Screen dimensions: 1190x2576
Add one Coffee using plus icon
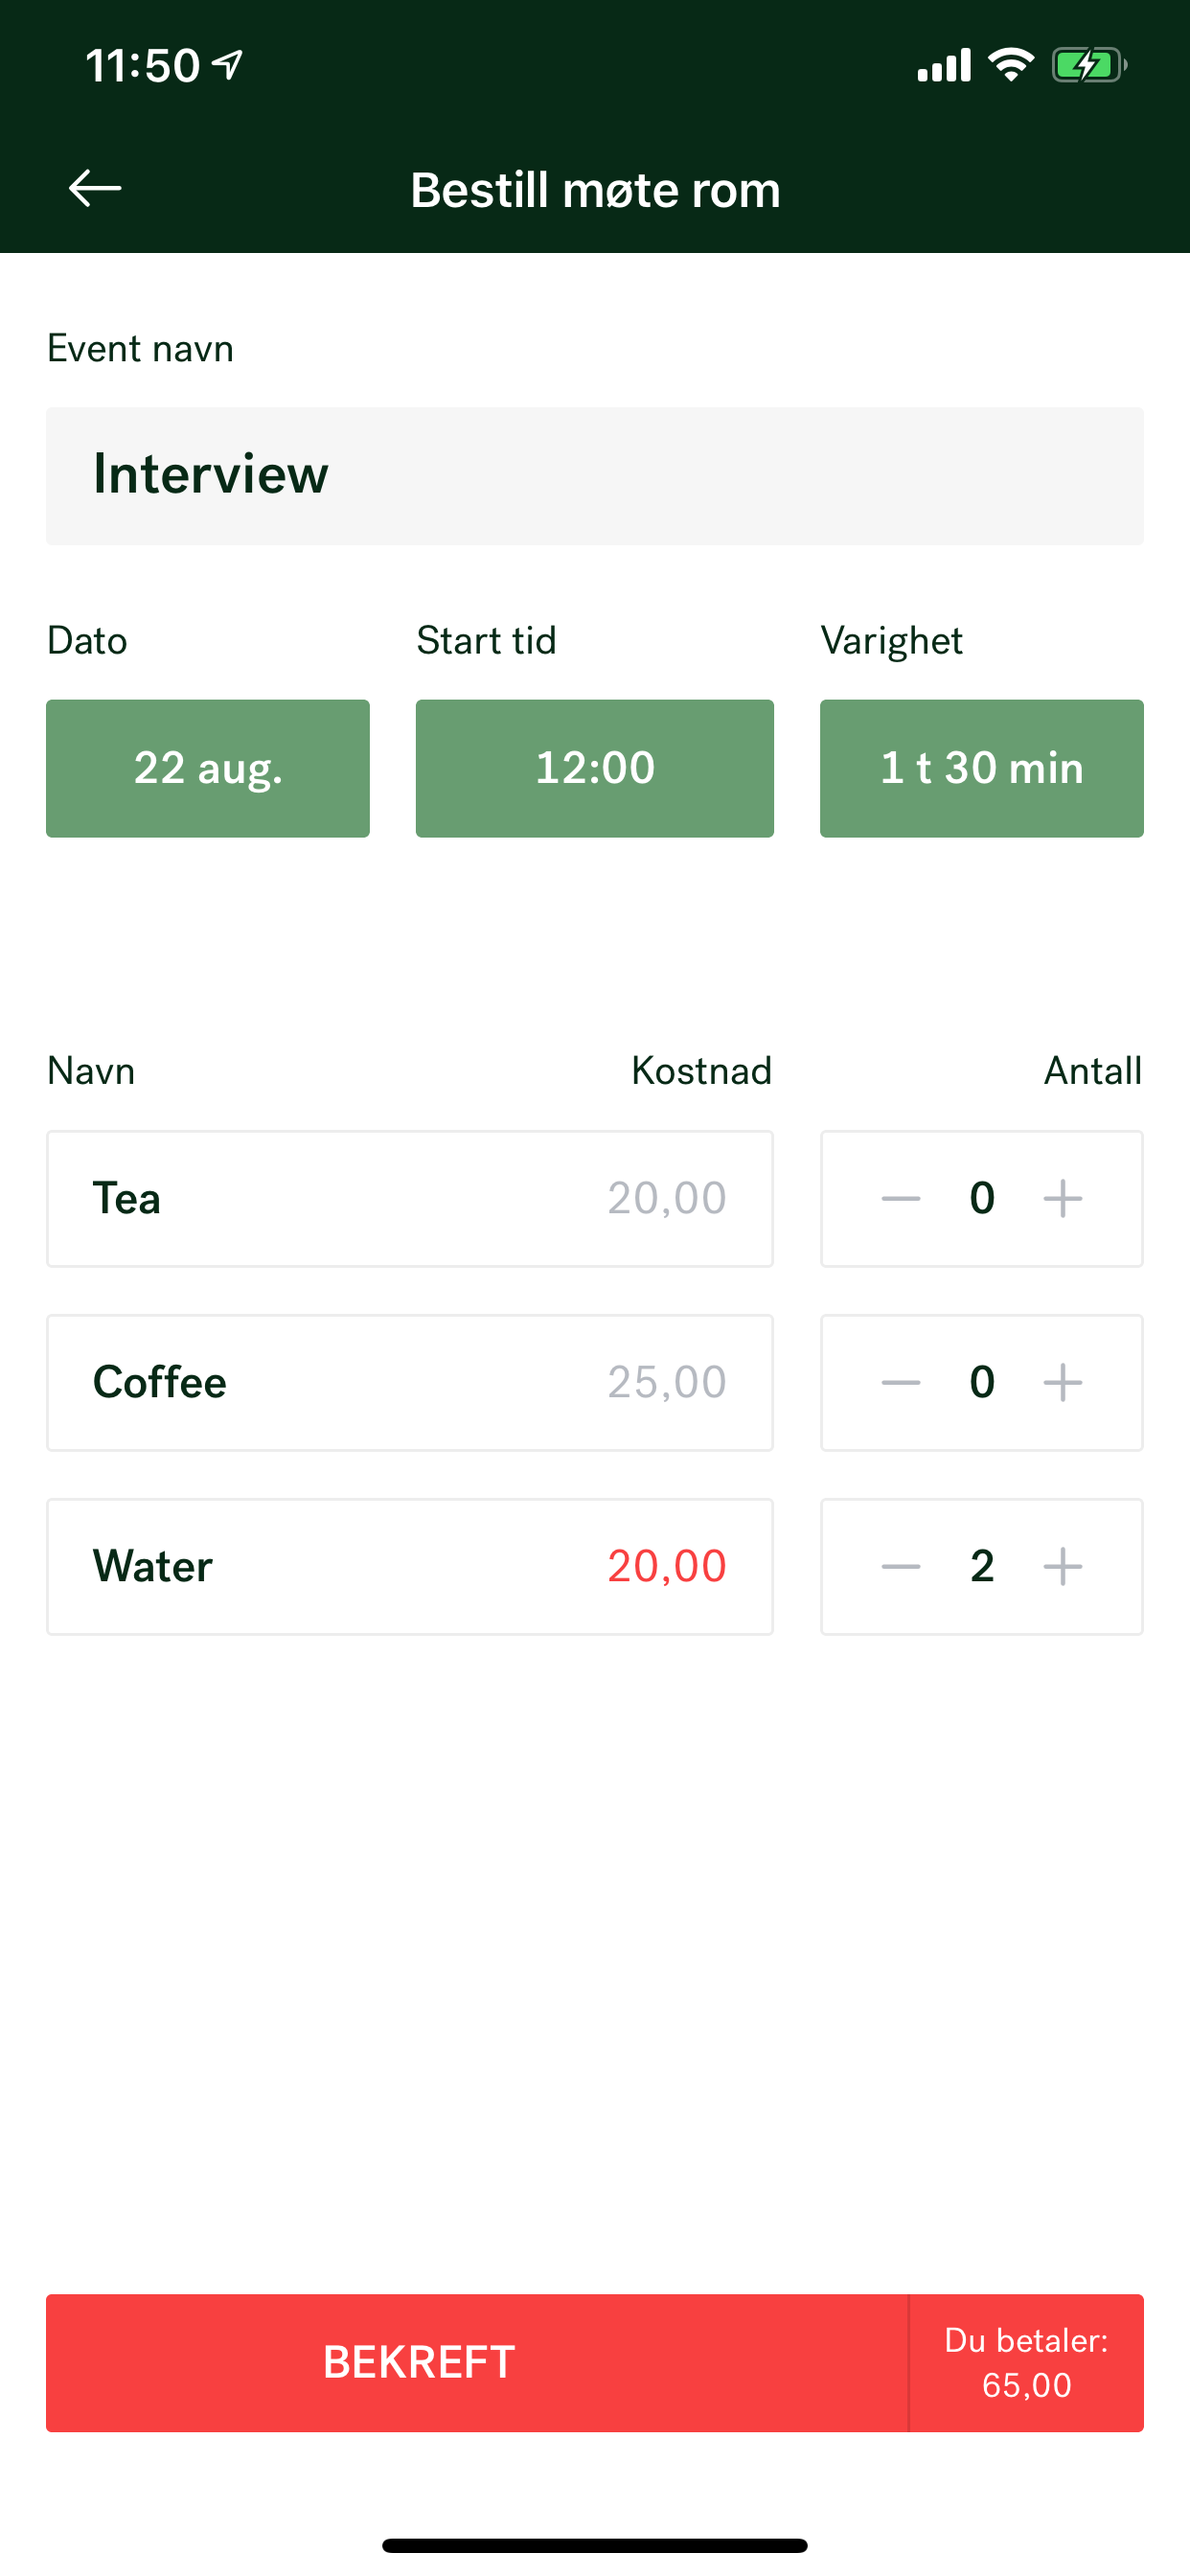pos(1063,1382)
